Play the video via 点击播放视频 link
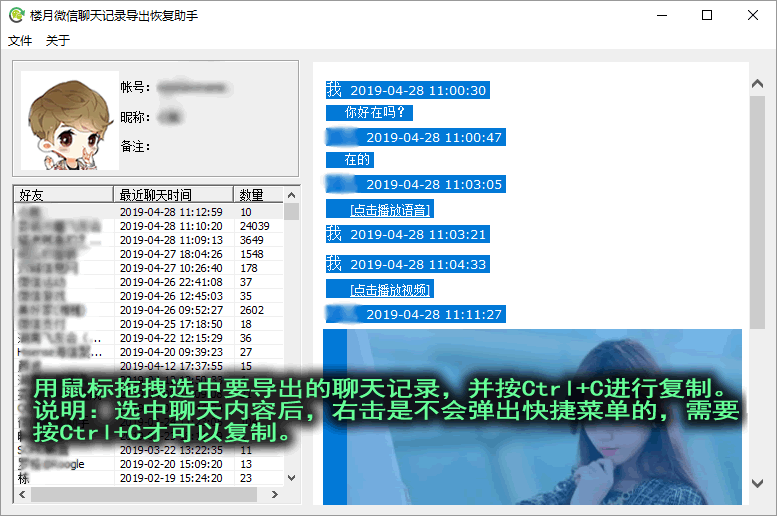777x516 pixels. tap(389, 289)
